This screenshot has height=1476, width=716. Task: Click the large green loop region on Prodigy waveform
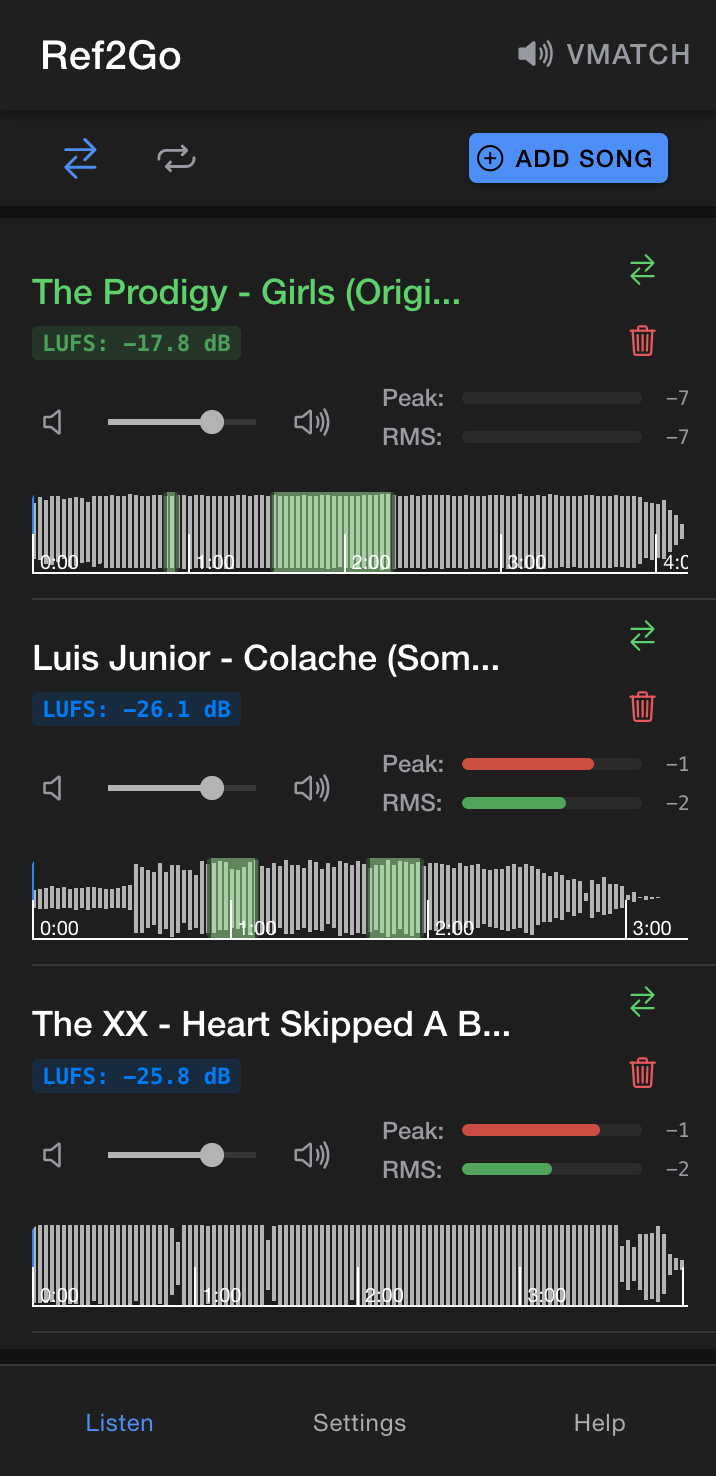[332, 530]
